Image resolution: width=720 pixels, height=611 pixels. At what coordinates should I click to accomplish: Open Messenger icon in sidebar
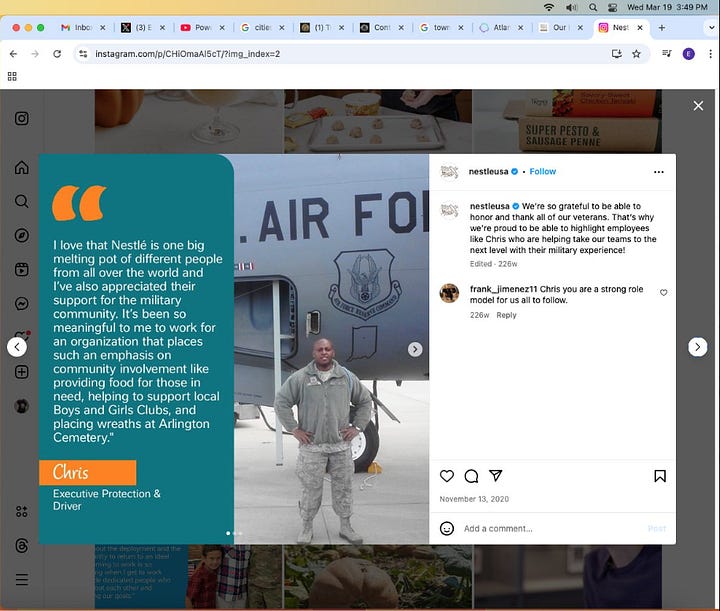pos(22,303)
